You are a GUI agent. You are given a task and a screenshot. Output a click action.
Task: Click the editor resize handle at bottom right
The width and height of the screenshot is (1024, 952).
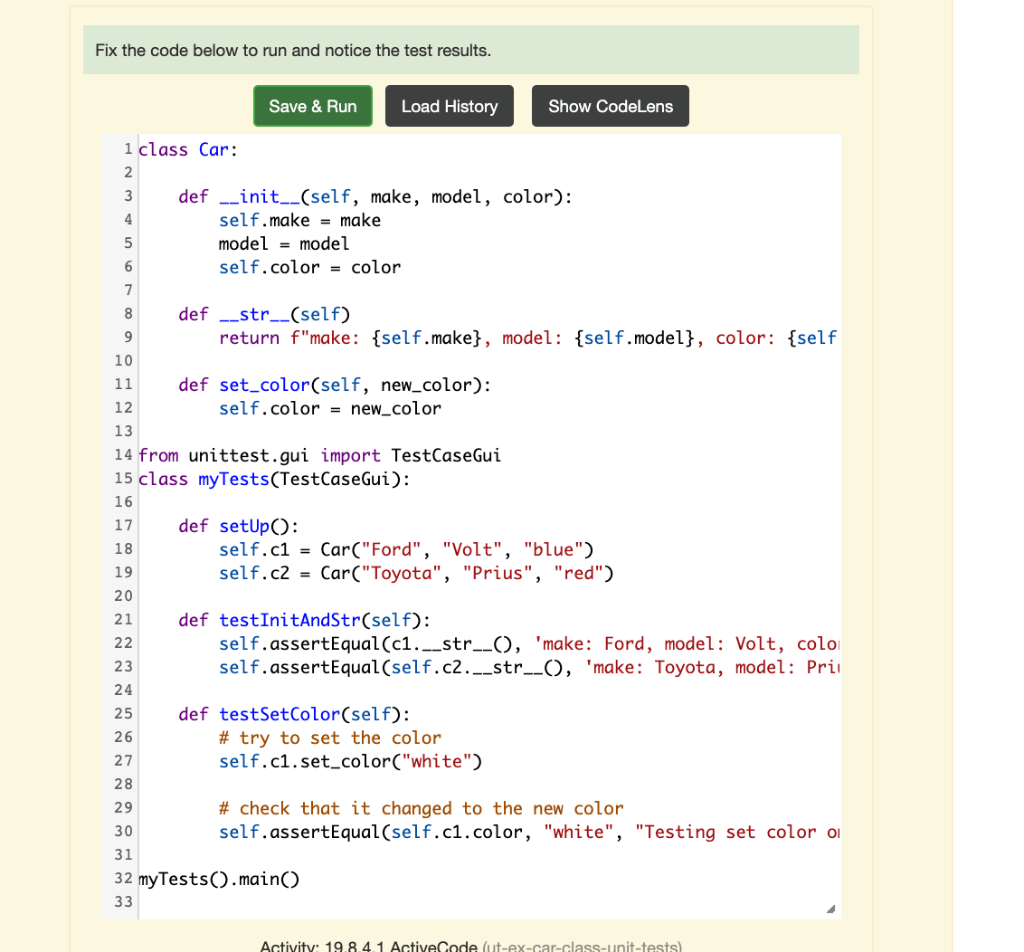[830, 907]
